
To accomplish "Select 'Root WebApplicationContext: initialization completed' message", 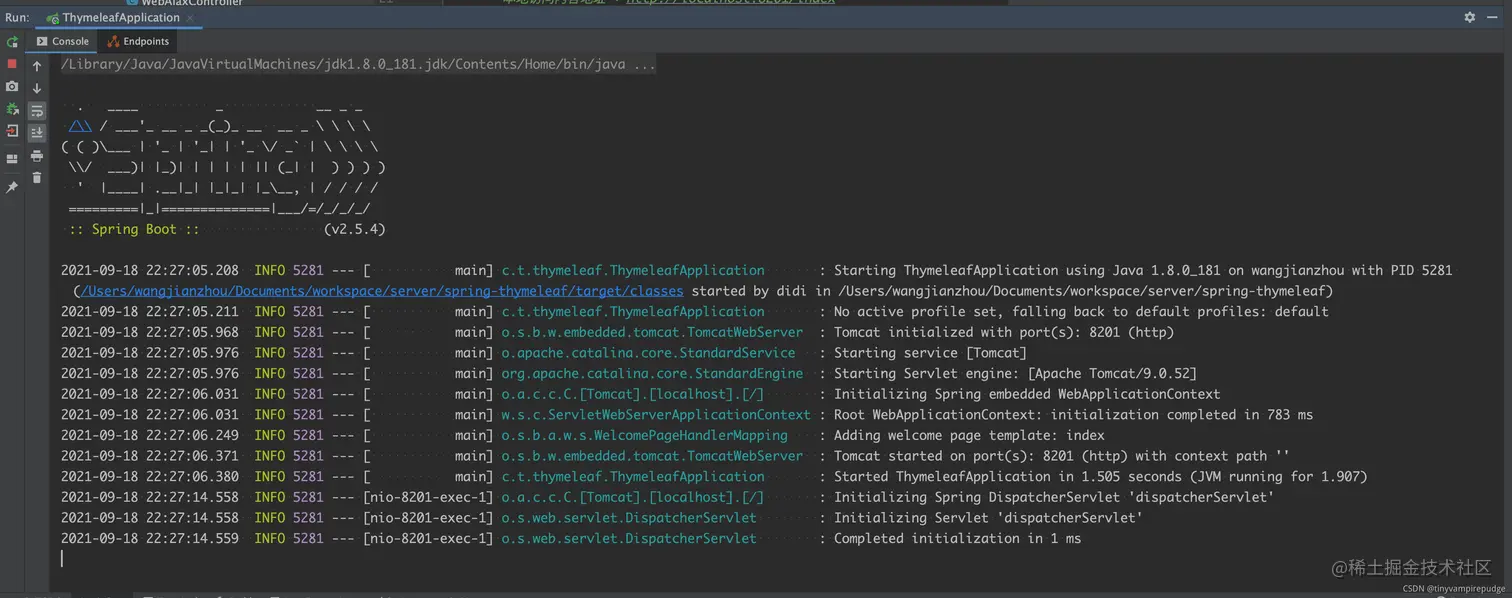I will pyautogui.click(x=1073, y=414).
